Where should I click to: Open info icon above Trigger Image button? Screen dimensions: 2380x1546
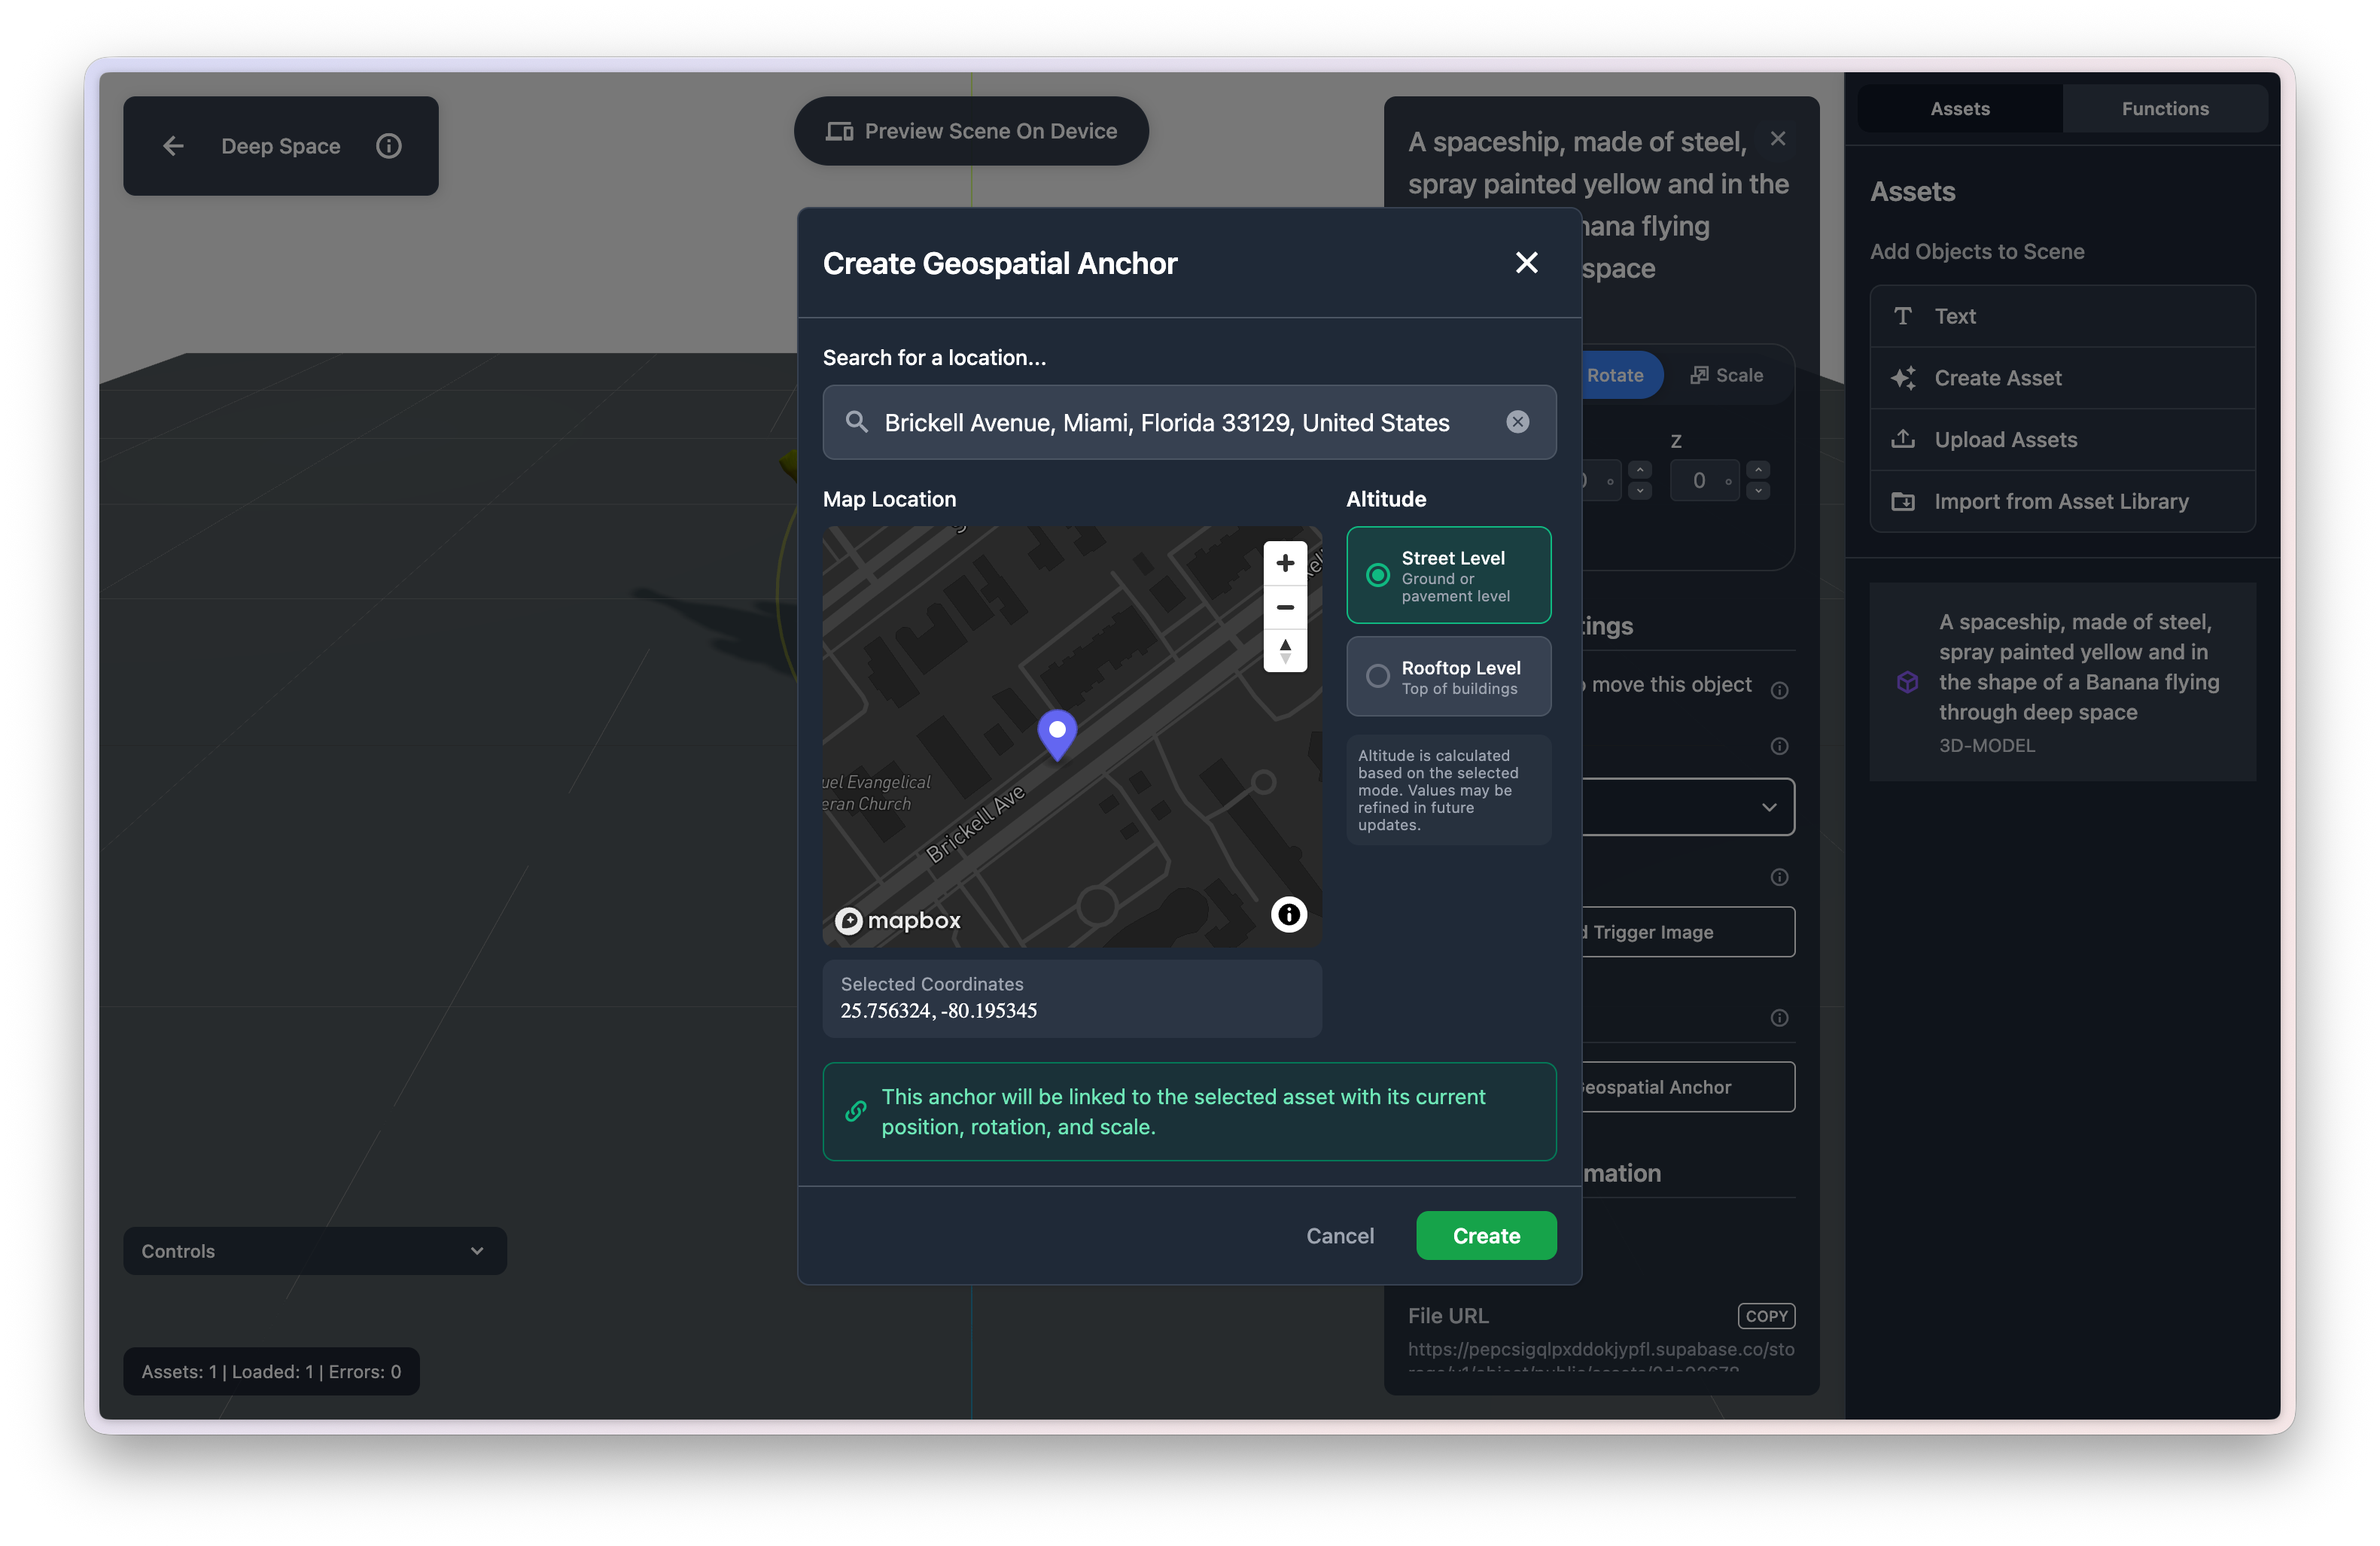click(x=1779, y=877)
